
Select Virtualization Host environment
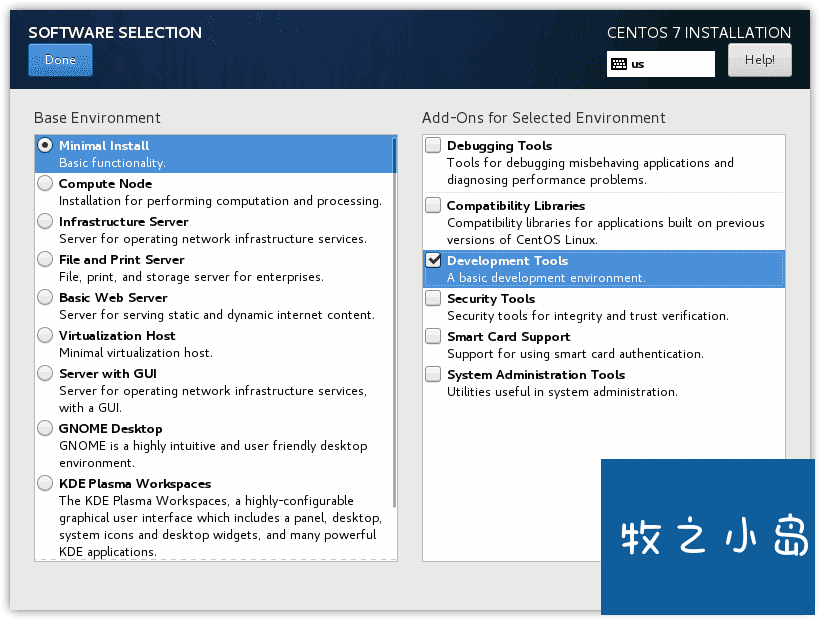point(45,335)
